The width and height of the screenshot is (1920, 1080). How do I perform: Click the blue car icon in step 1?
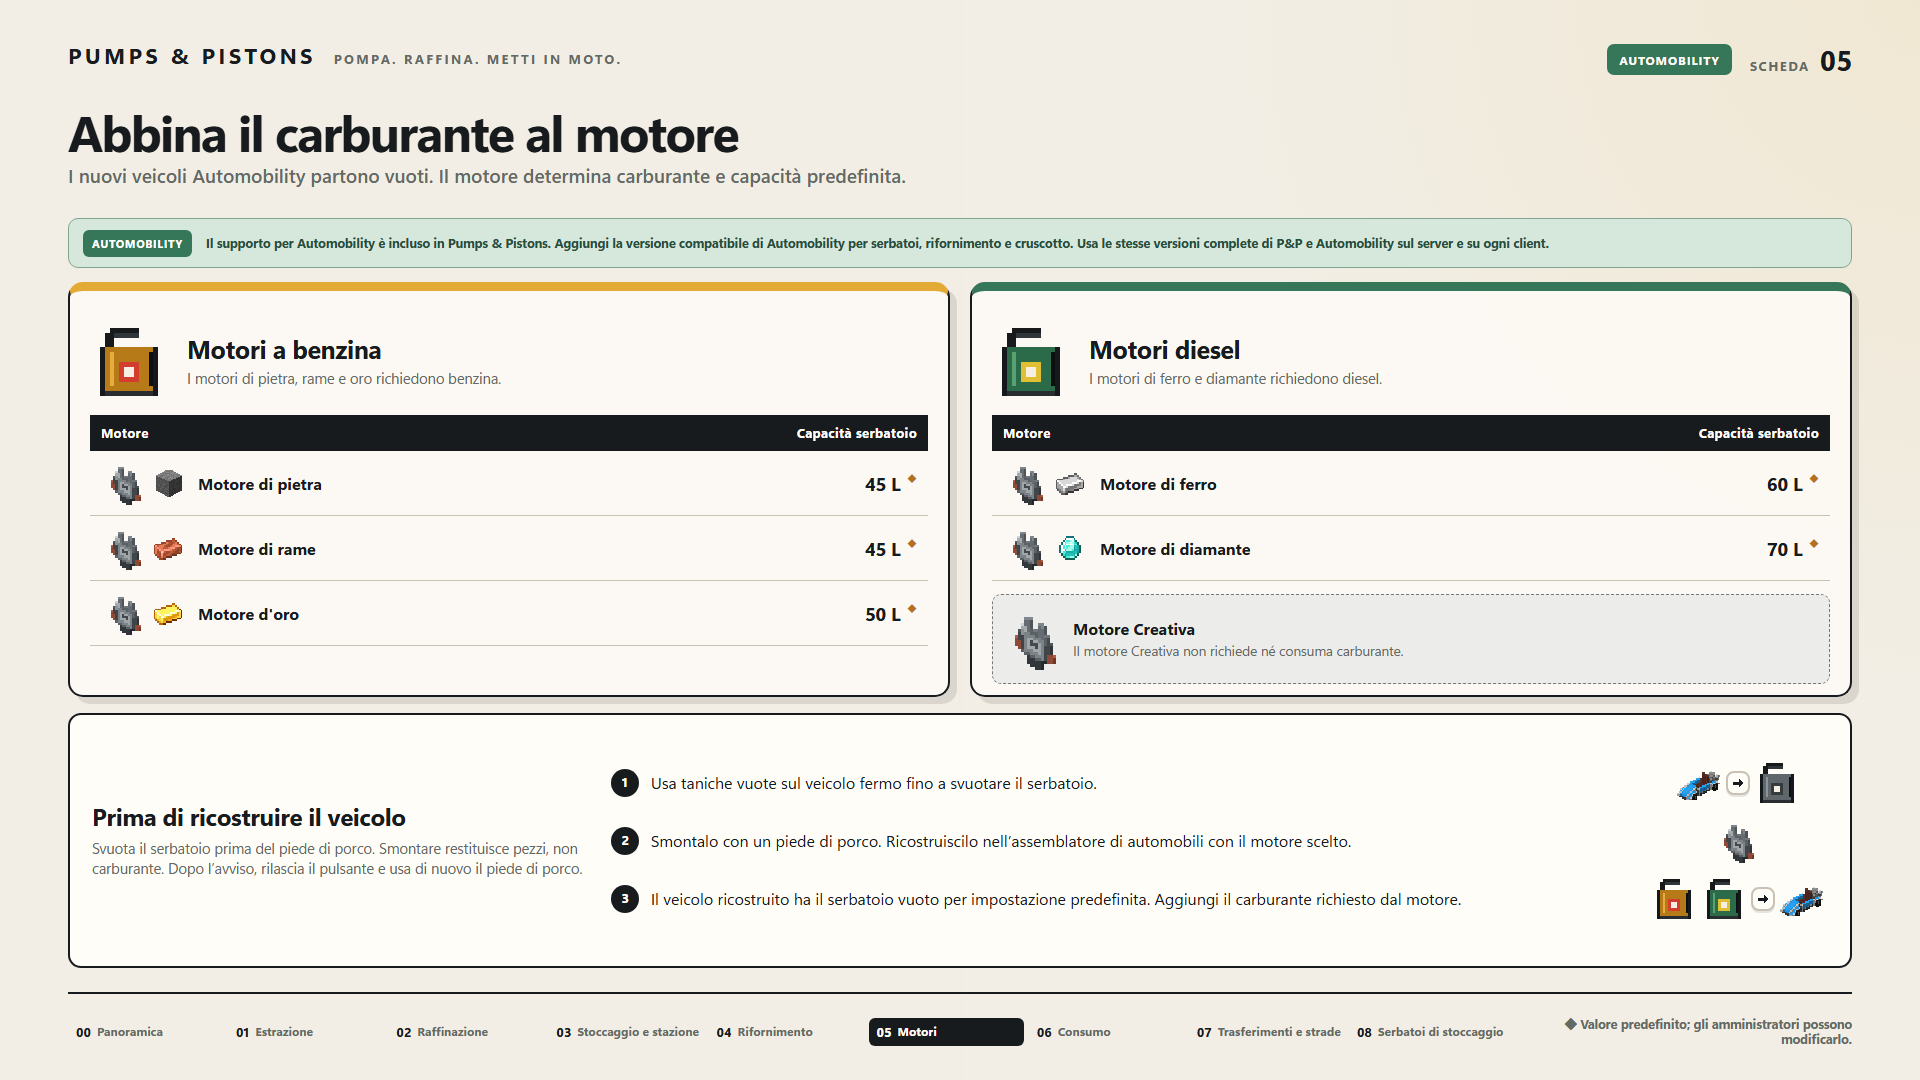pyautogui.click(x=1699, y=785)
